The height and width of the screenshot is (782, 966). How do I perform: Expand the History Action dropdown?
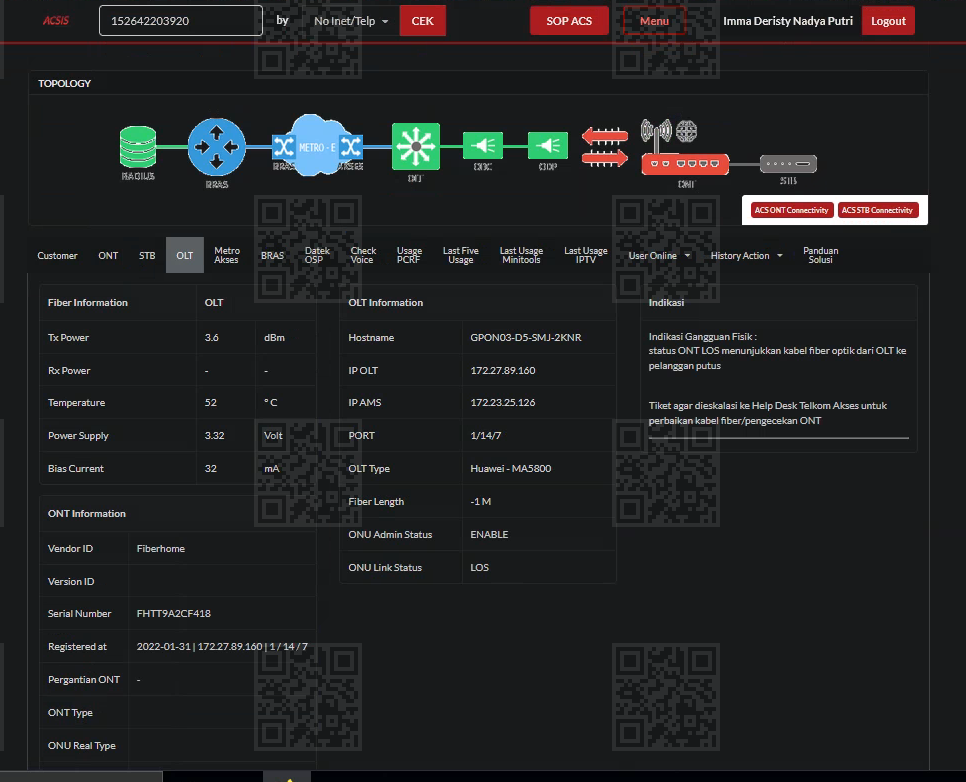point(746,255)
